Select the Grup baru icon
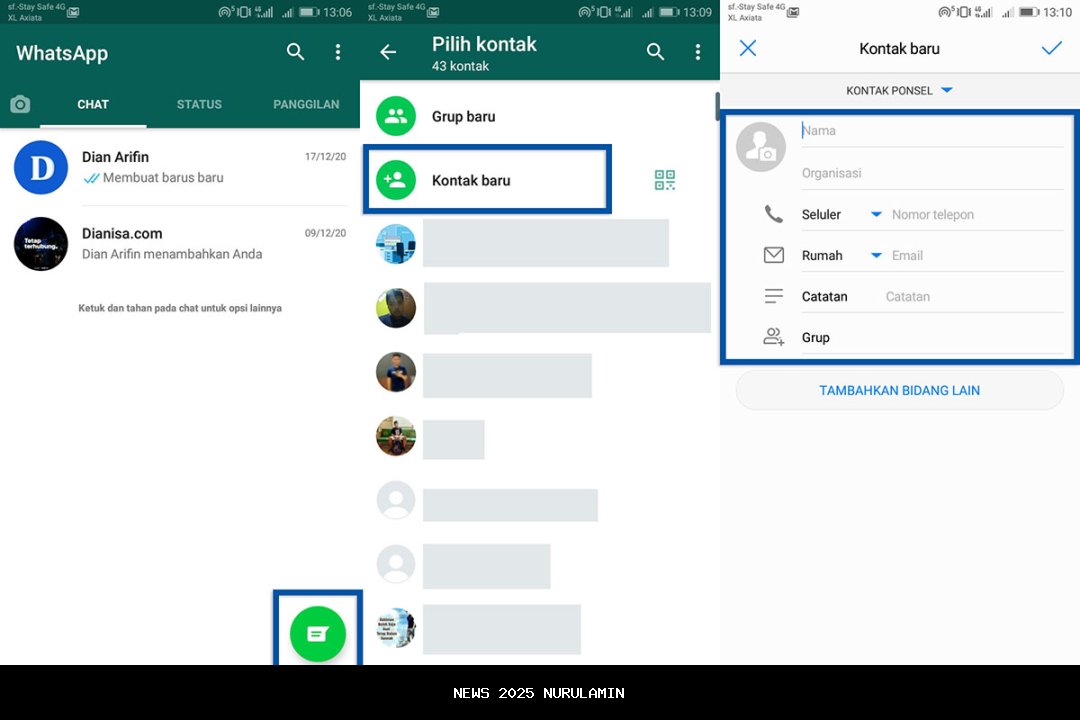This screenshot has height=720, width=1080. (395, 116)
